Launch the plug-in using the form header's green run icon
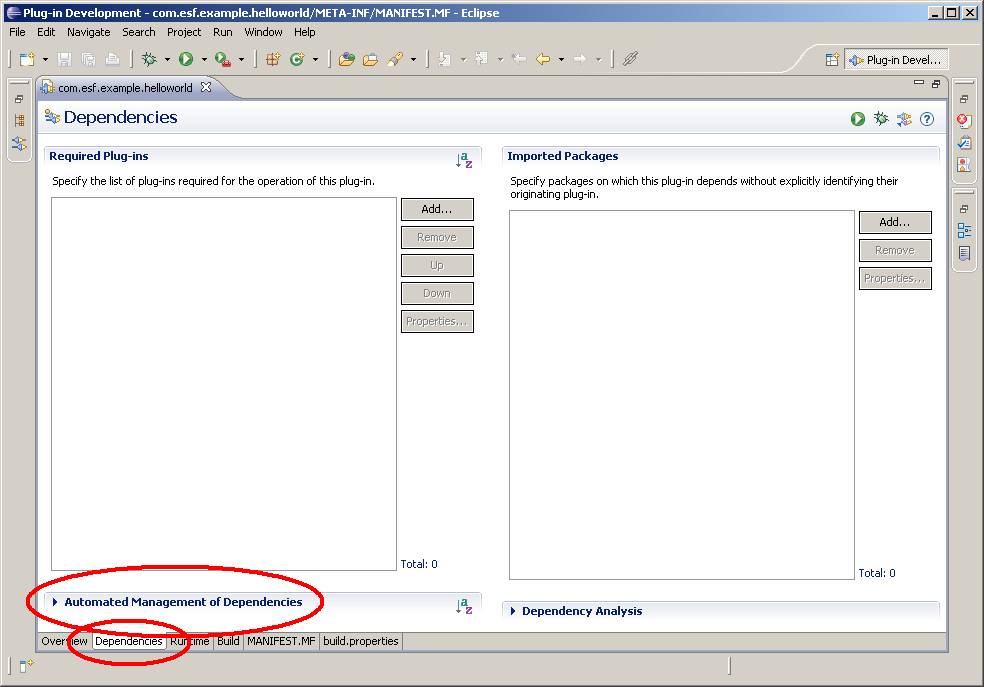 pos(858,119)
